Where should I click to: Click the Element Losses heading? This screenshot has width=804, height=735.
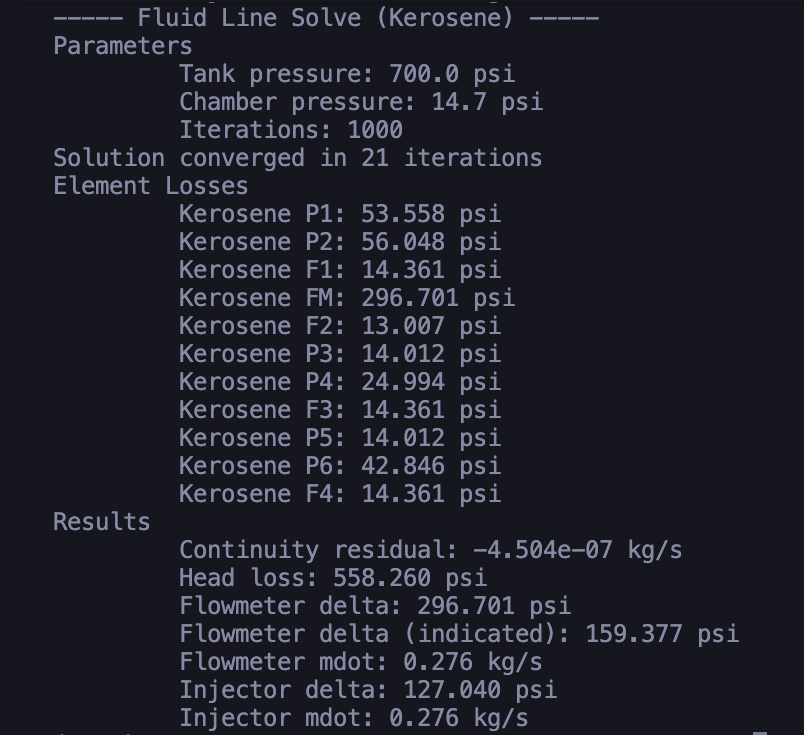pos(150,186)
